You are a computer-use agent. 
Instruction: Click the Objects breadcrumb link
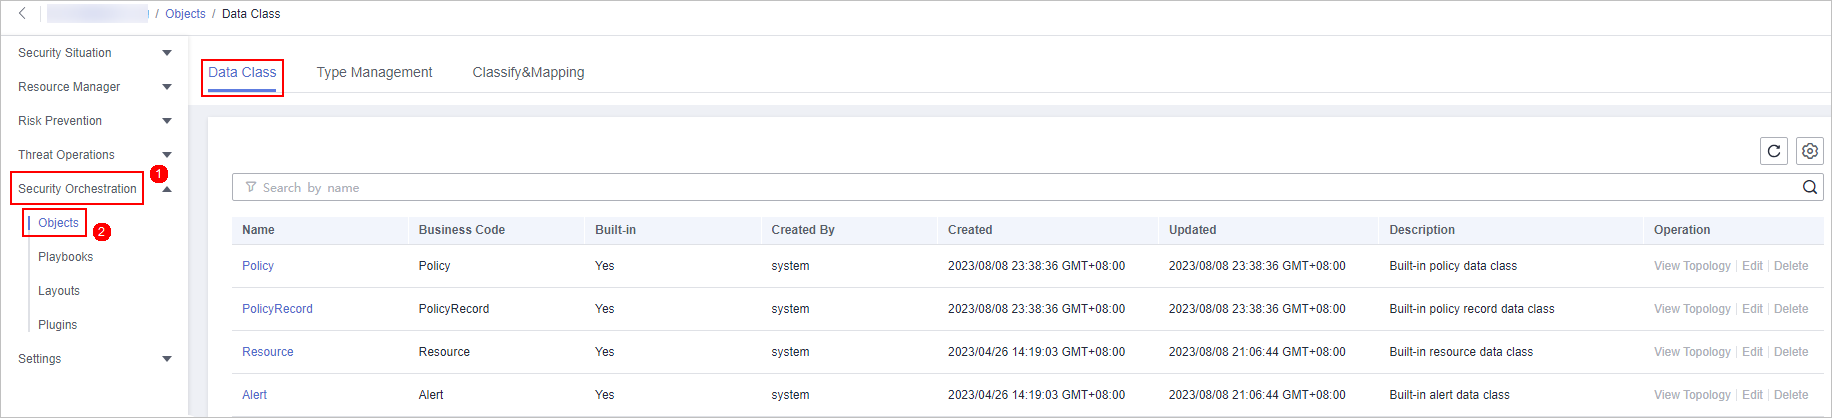coord(185,14)
